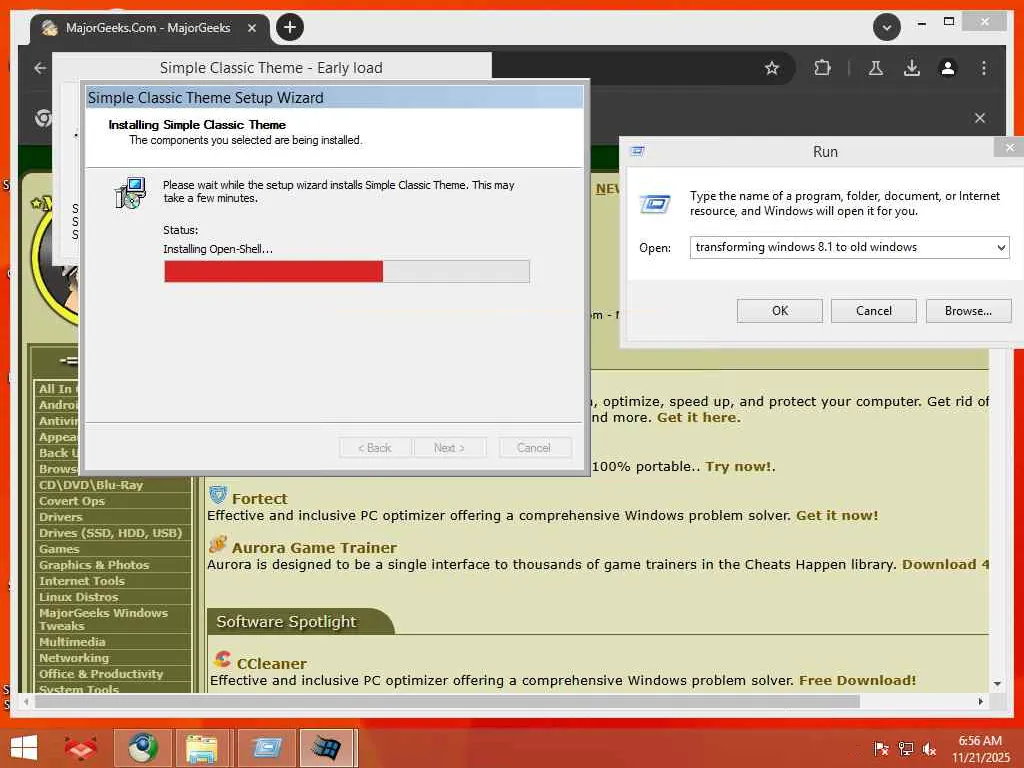
Task: Click the Run dialog title bar icon
Action: tap(637, 151)
